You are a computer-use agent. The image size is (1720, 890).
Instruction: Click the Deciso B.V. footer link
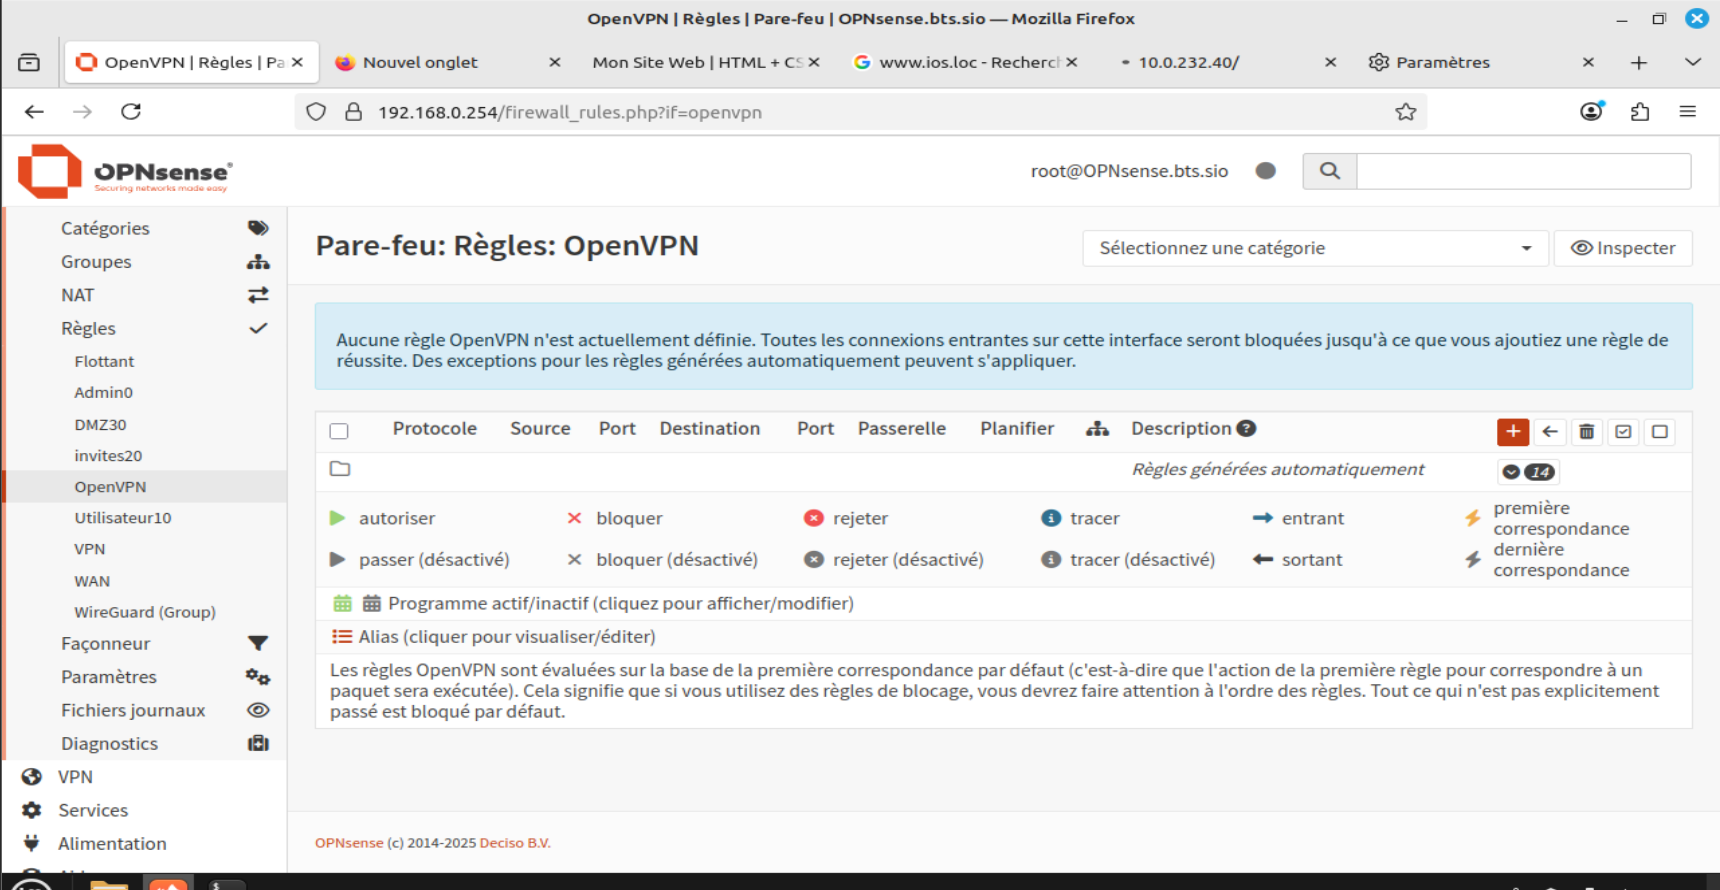click(515, 843)
